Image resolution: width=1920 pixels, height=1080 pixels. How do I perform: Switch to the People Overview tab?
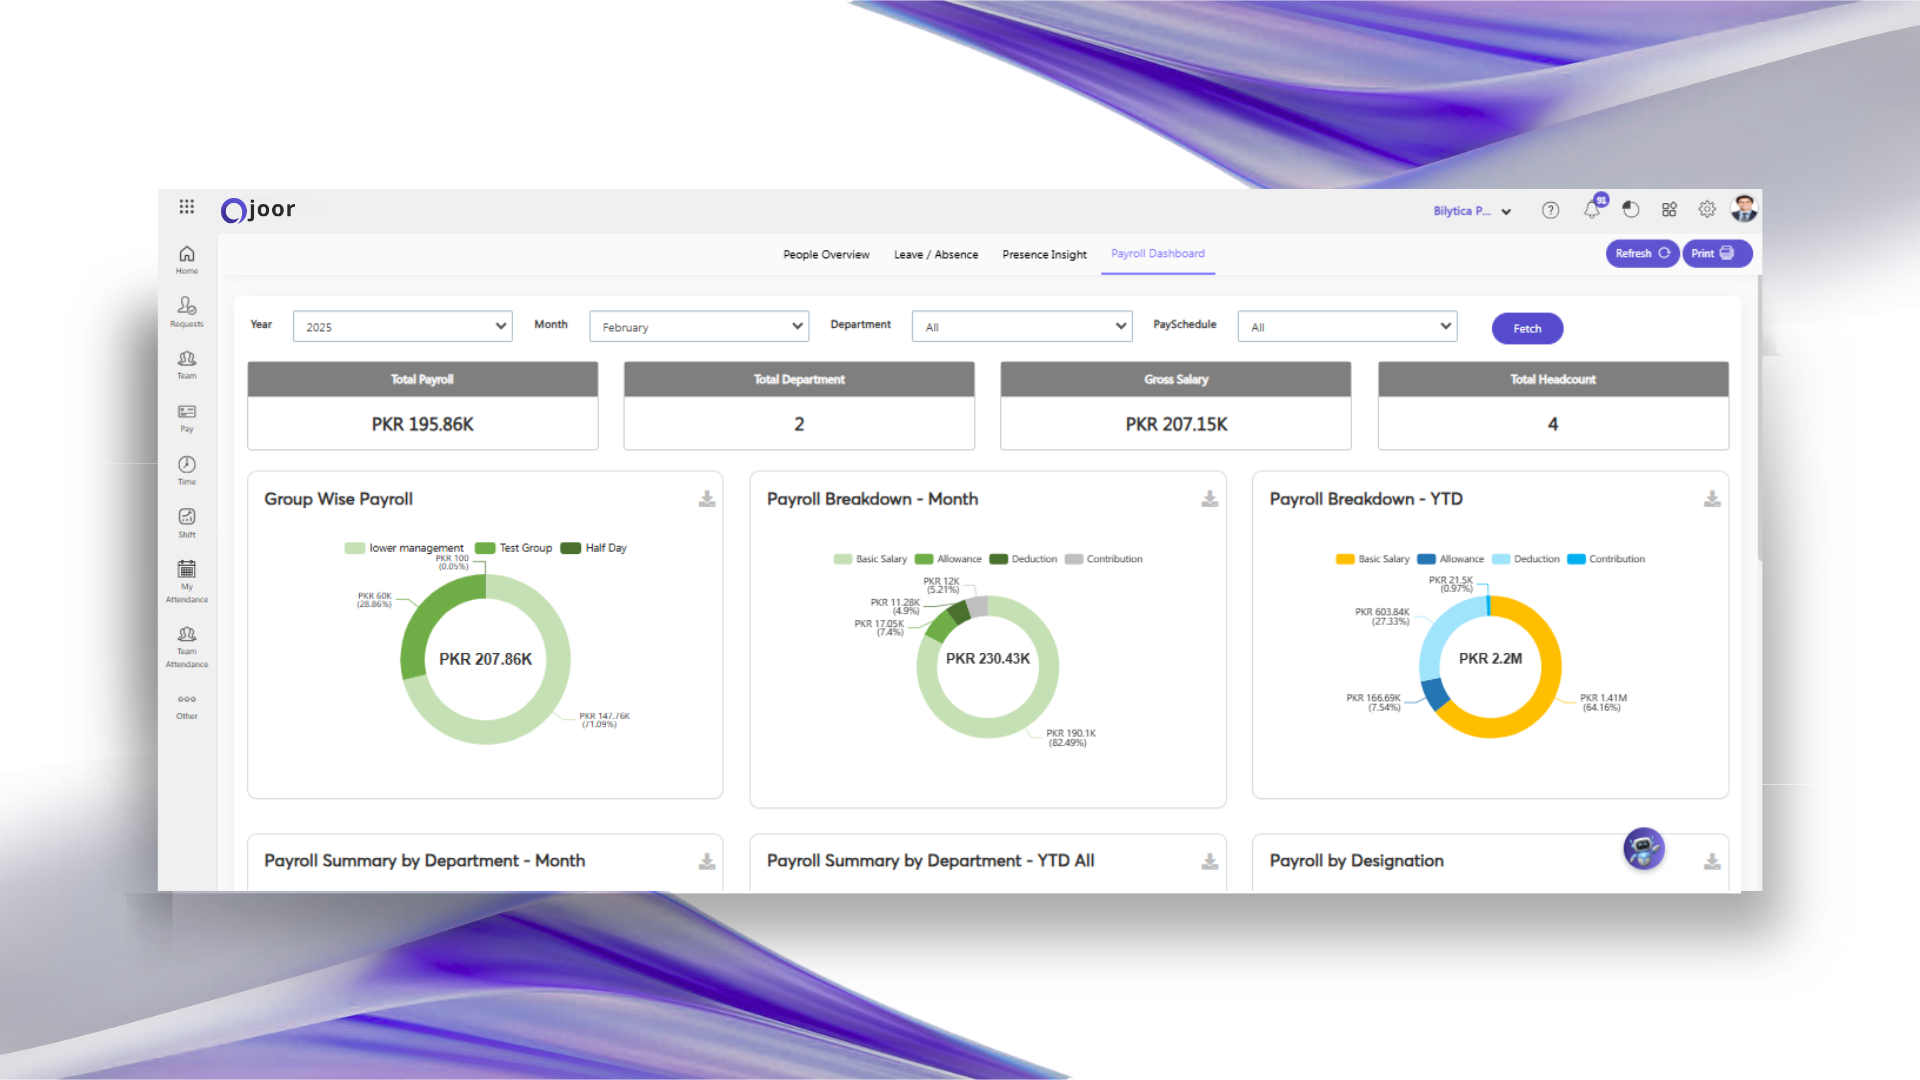point(826,255)
